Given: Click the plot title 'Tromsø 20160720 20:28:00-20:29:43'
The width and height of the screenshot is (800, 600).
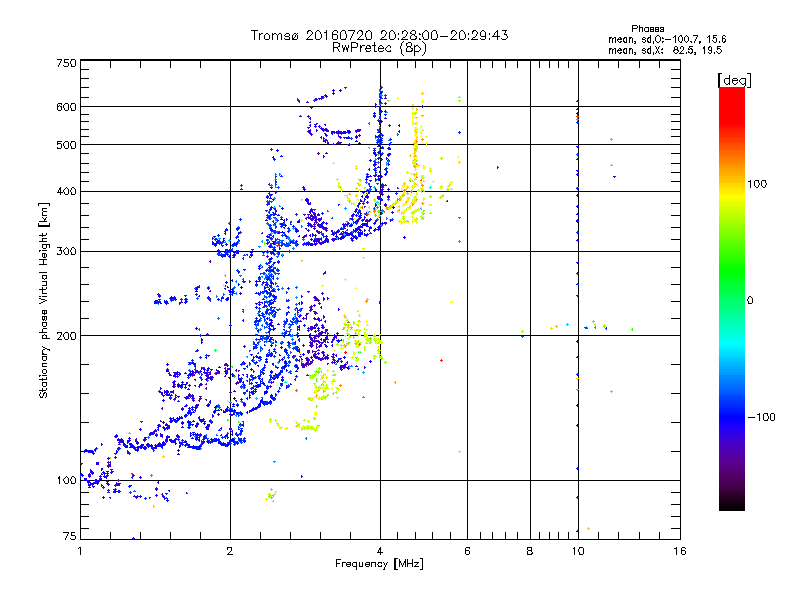Looking at the screenshot, I should tap(379, 35).
